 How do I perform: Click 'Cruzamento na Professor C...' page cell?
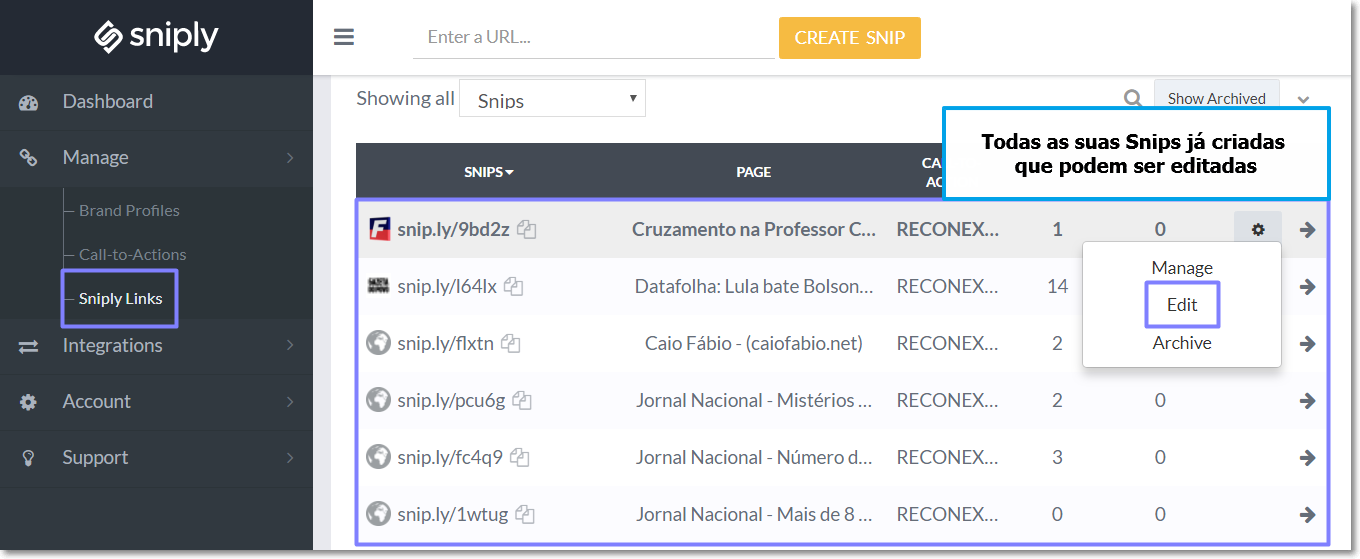[x=754, y=230]
